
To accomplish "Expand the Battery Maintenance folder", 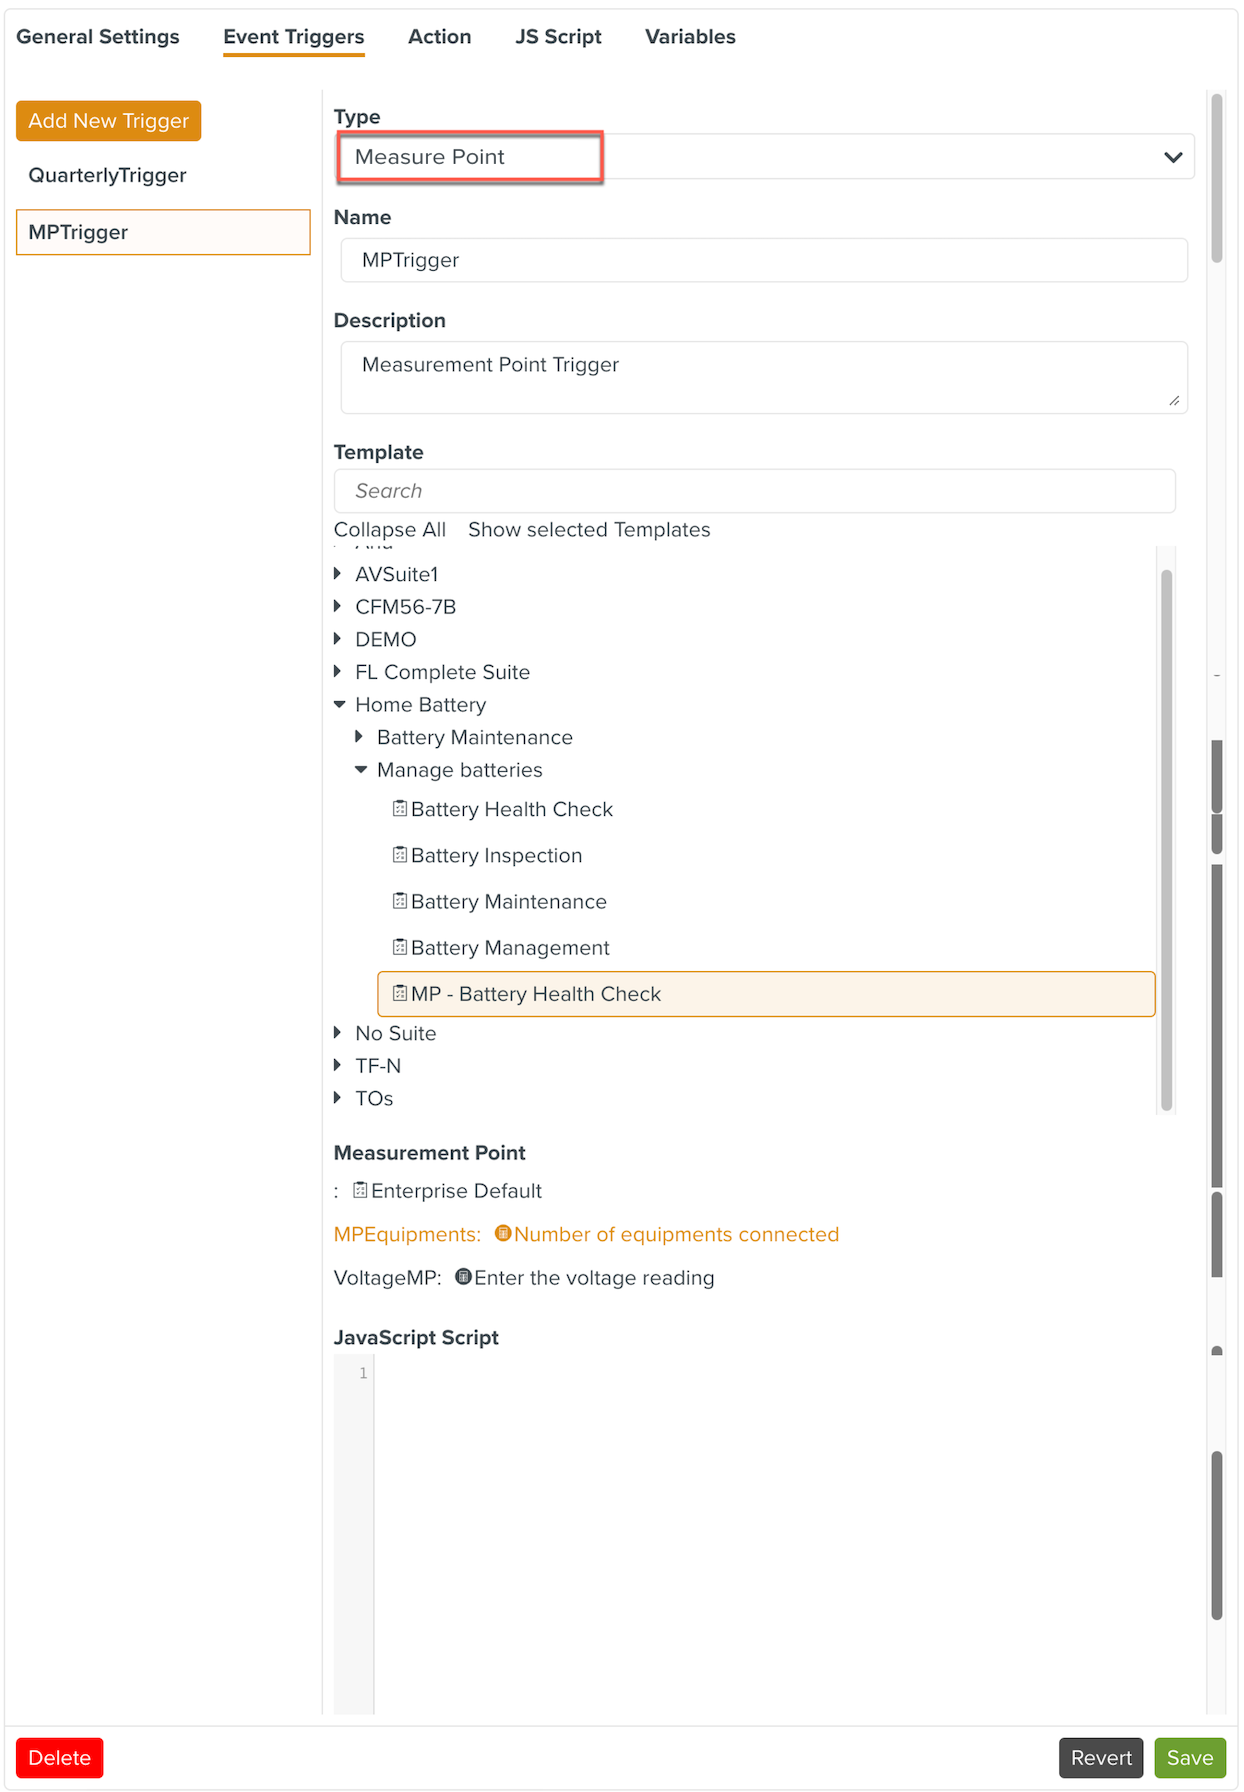I will point(360,737).
